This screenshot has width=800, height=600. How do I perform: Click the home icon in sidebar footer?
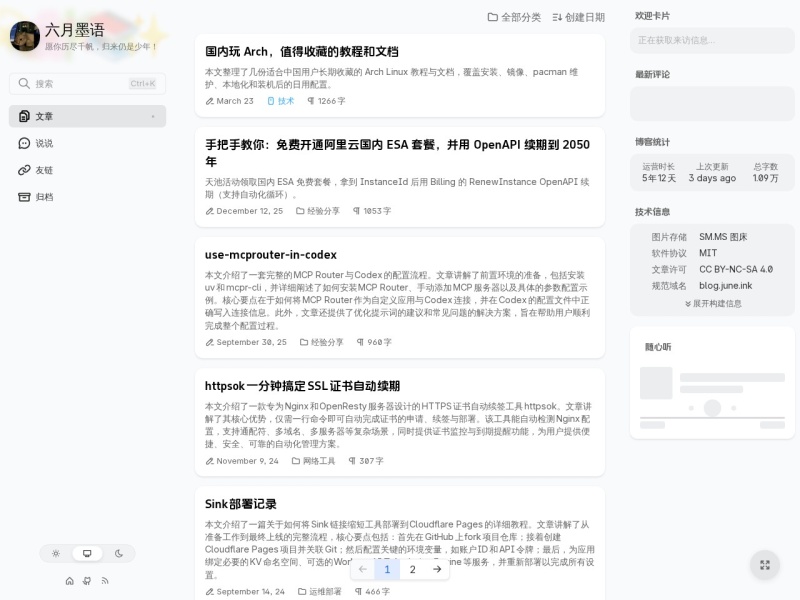click(x=70, y=581)
